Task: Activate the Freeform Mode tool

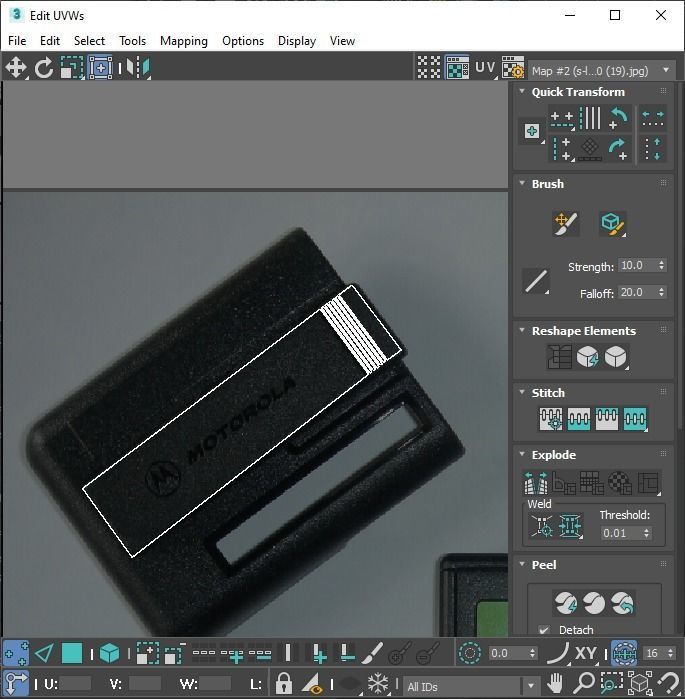Action: pyautogui.click(x=100, y=68)
